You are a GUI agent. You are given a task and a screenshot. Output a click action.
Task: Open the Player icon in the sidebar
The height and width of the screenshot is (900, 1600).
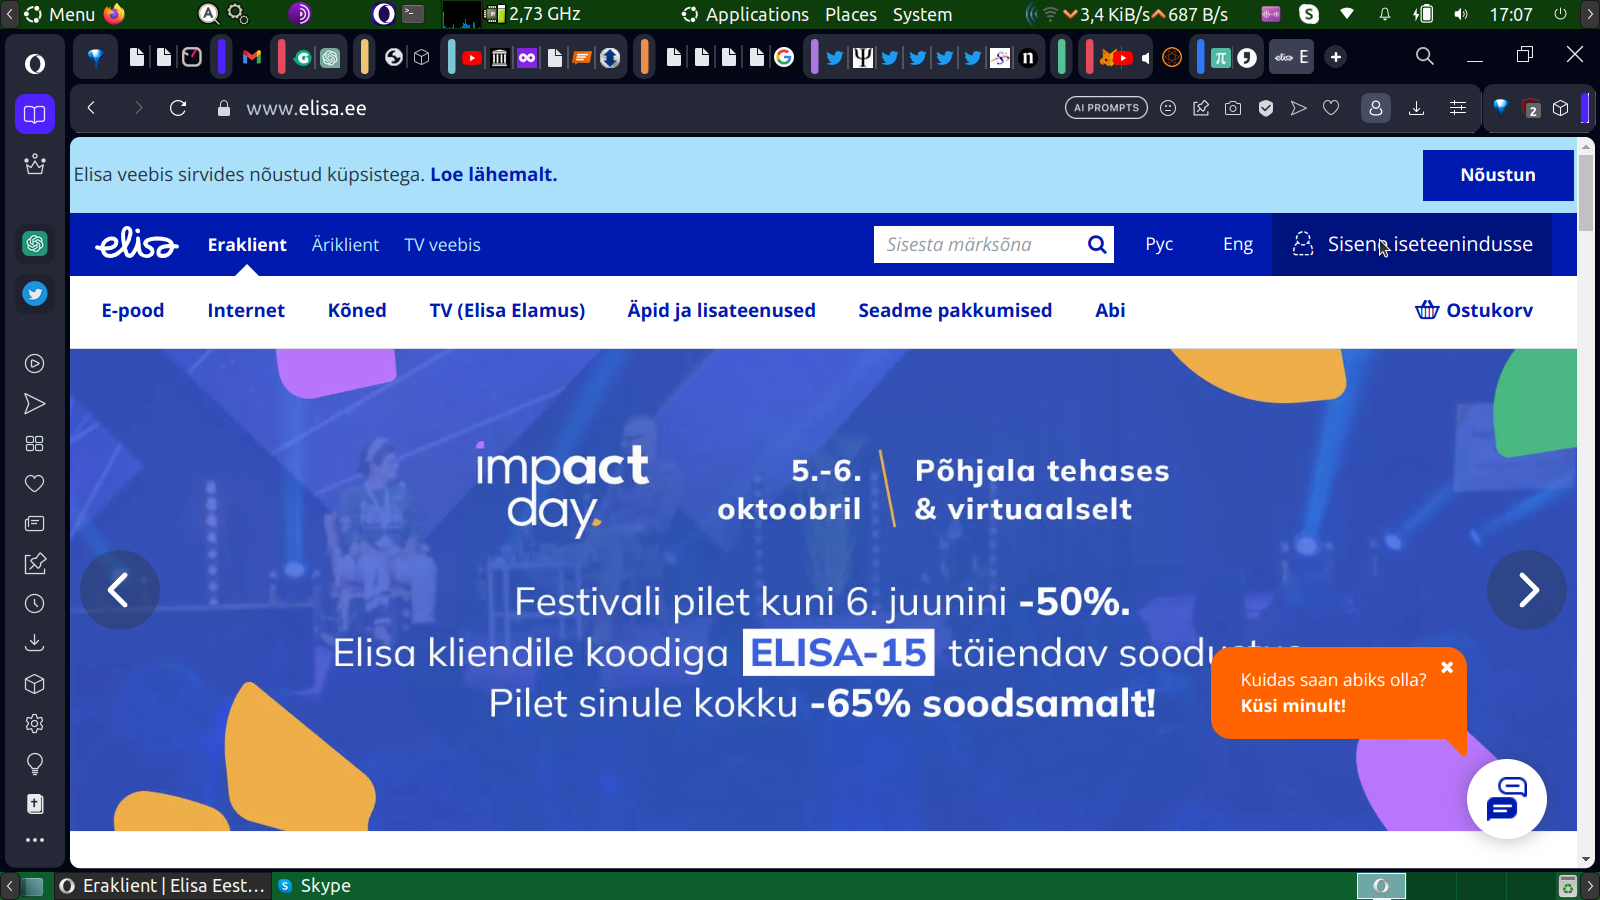pyautogui.click(x=35, y=364)
